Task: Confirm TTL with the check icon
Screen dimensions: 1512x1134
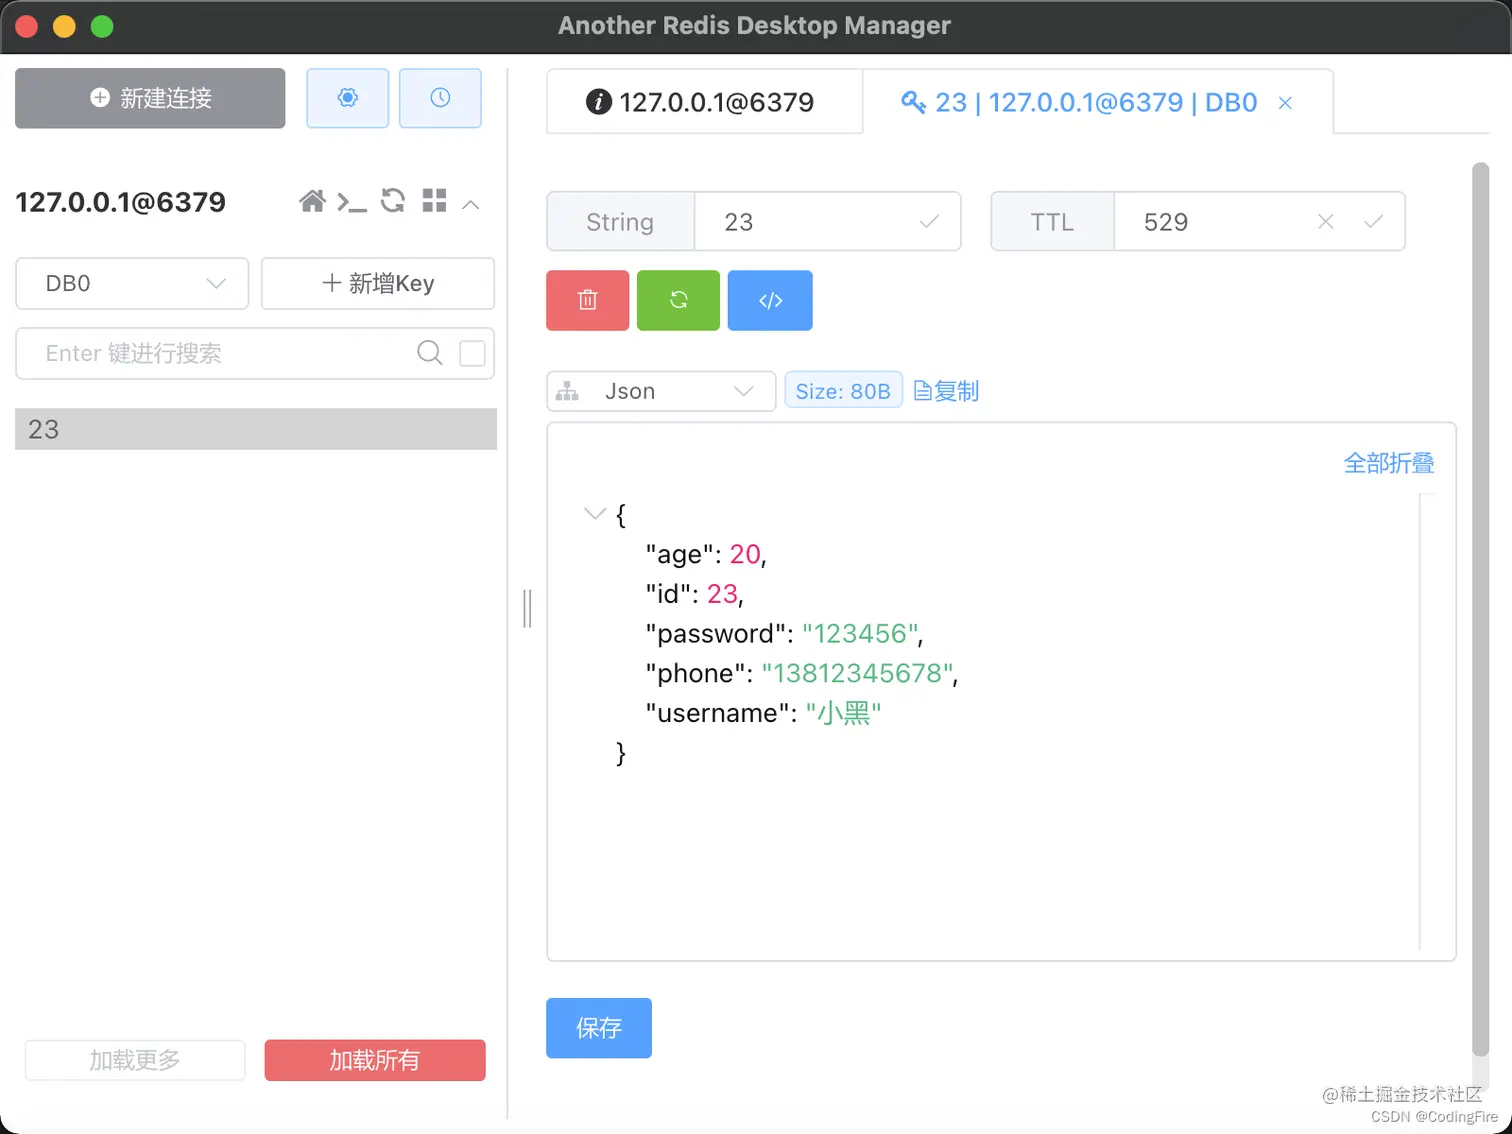Action: click(x=1374, y=221)
